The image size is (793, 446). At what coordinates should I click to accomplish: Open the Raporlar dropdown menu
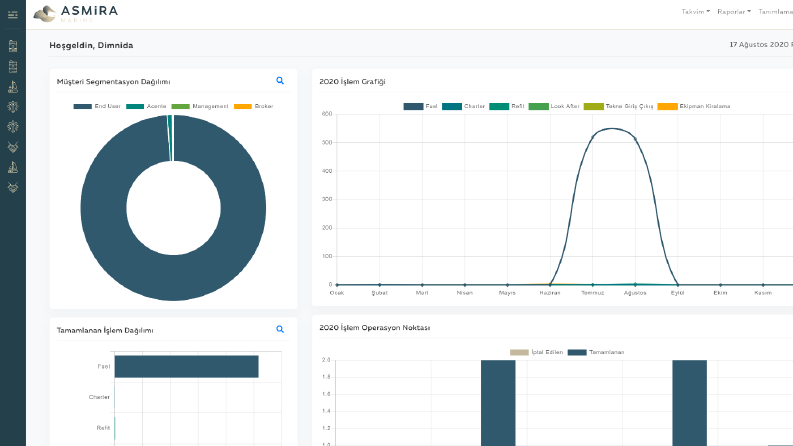[734, 12]
